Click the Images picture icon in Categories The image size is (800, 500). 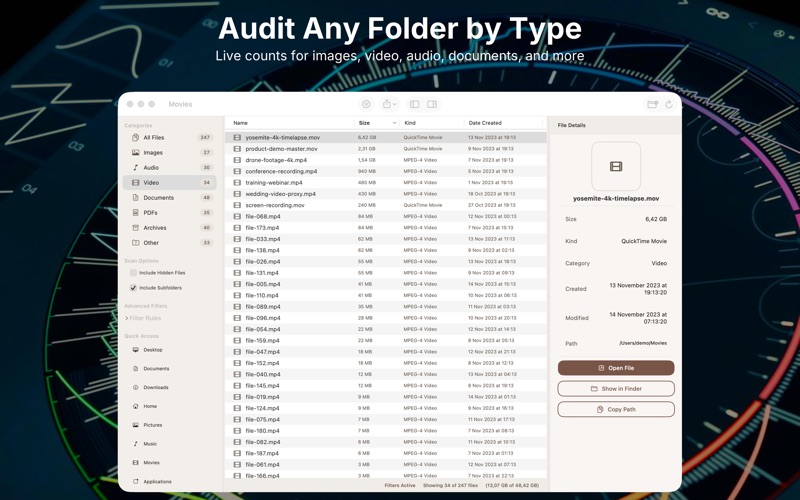tap(135, 153)
